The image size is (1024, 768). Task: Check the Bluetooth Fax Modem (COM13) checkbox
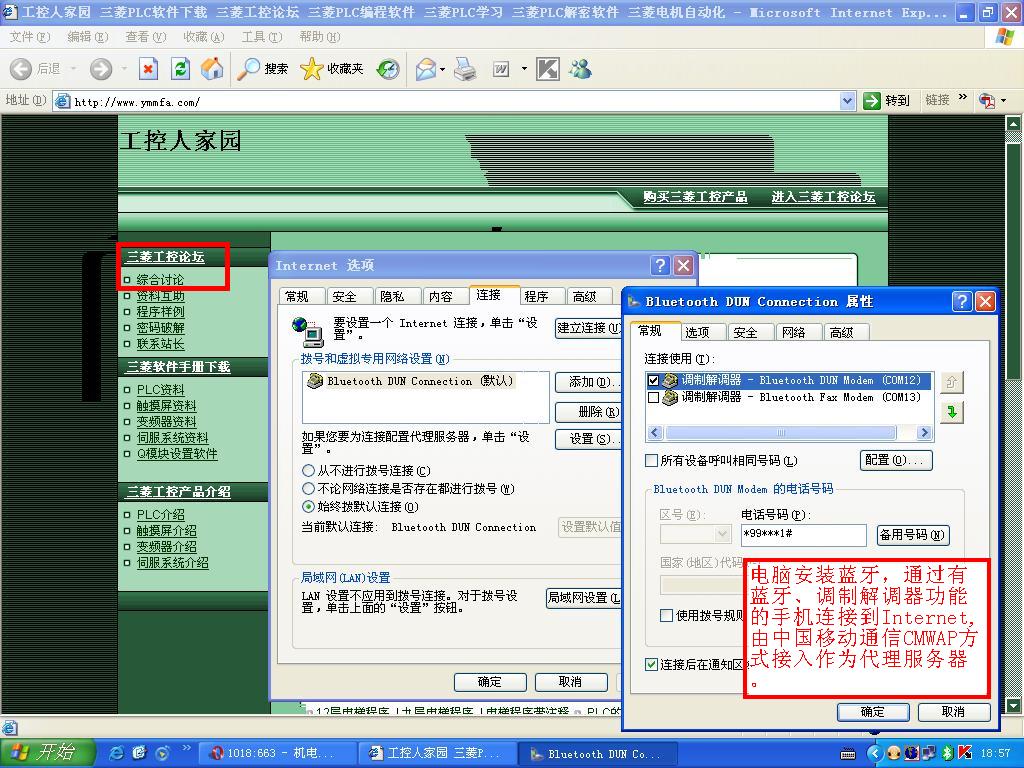click(654, 398)
